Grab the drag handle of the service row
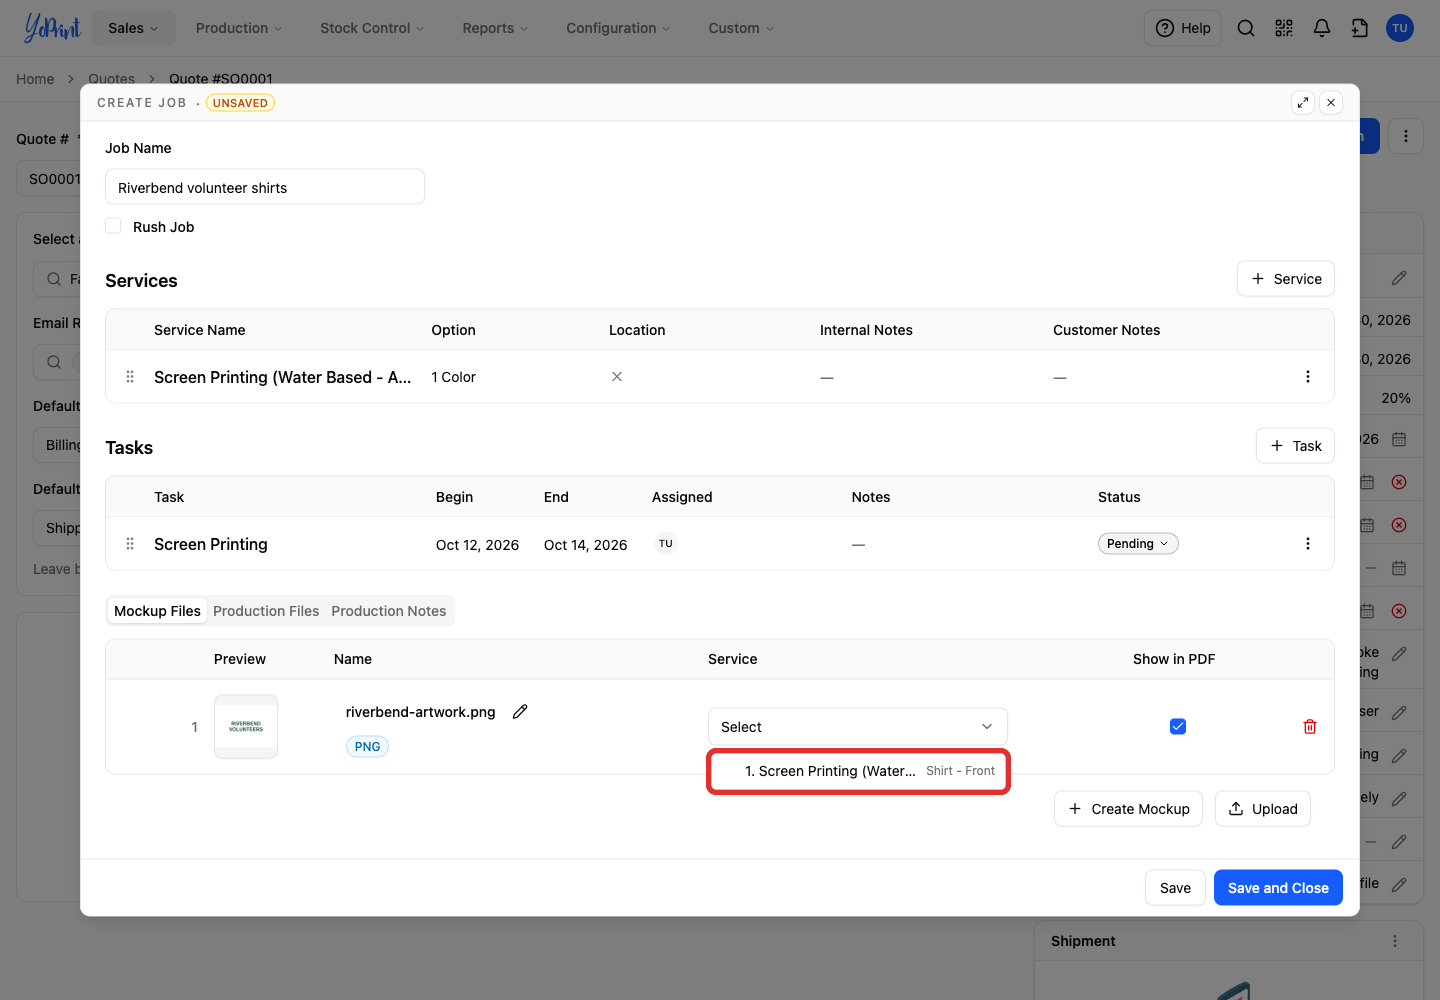Image resolution: width=1440 pixels, height=1000 pixels. [130, 377]
